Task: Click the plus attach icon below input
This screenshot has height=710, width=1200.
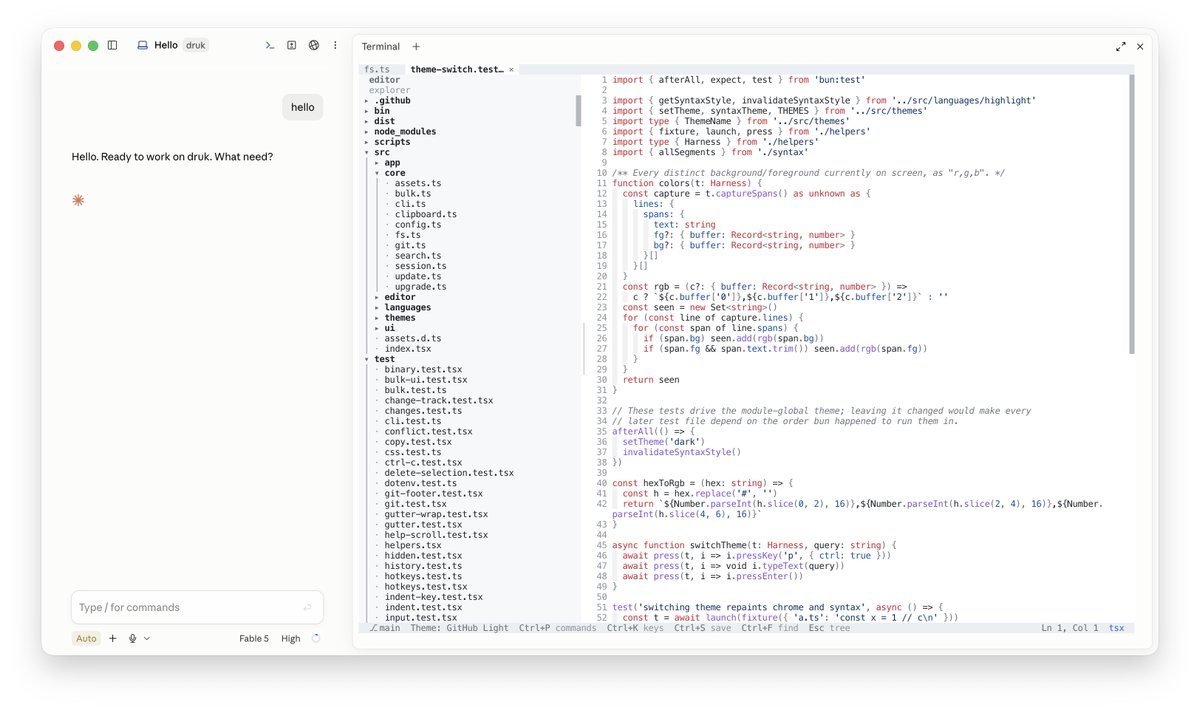Action: pyautogui.click(x=112, y=638)
